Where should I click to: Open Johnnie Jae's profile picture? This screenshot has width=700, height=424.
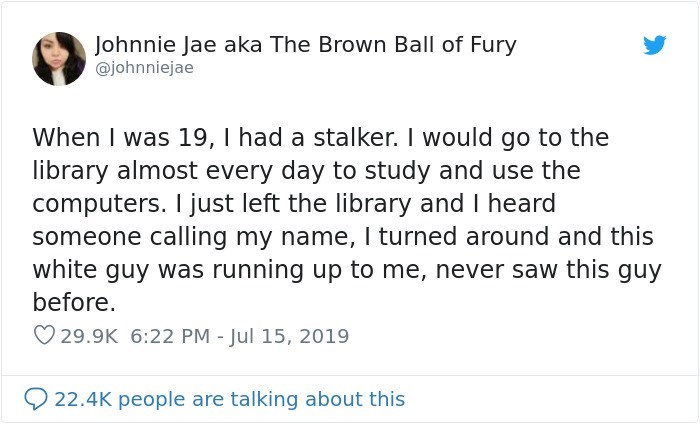(x=59, y=58)
